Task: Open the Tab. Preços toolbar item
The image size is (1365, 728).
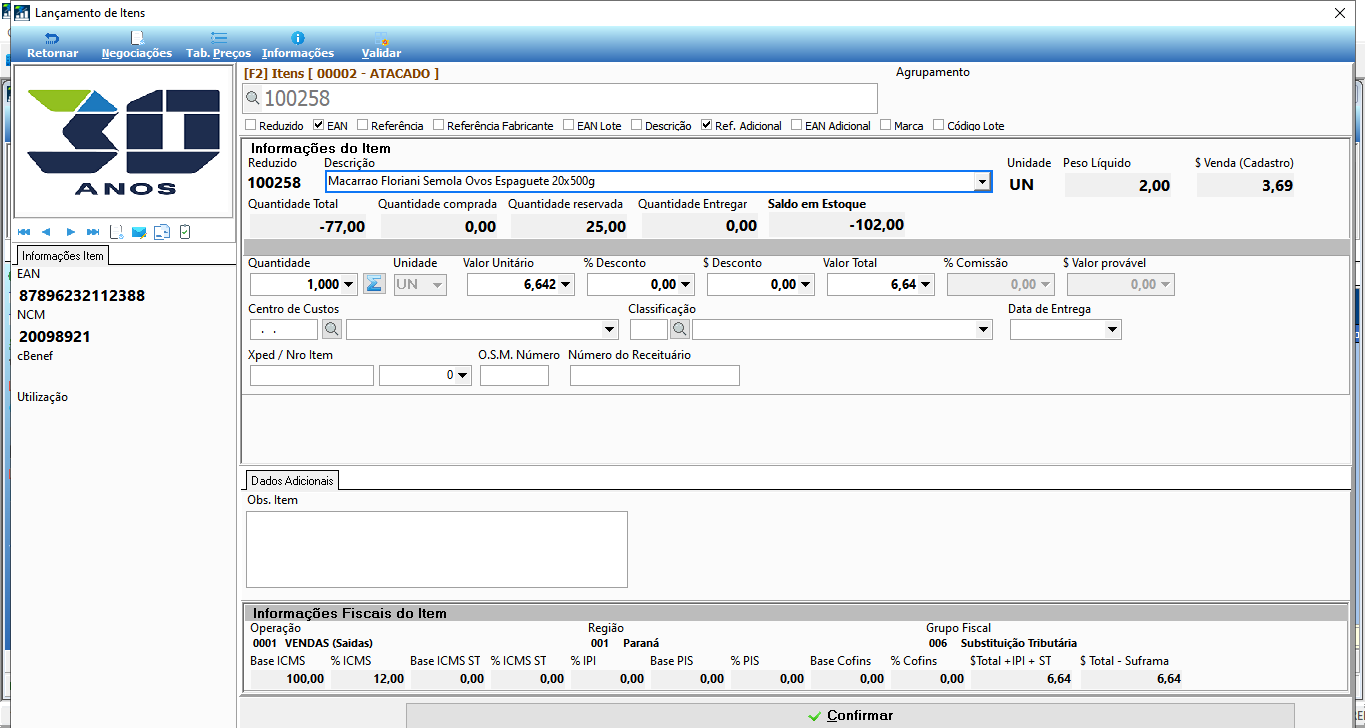Action: (x=218, y=45)
